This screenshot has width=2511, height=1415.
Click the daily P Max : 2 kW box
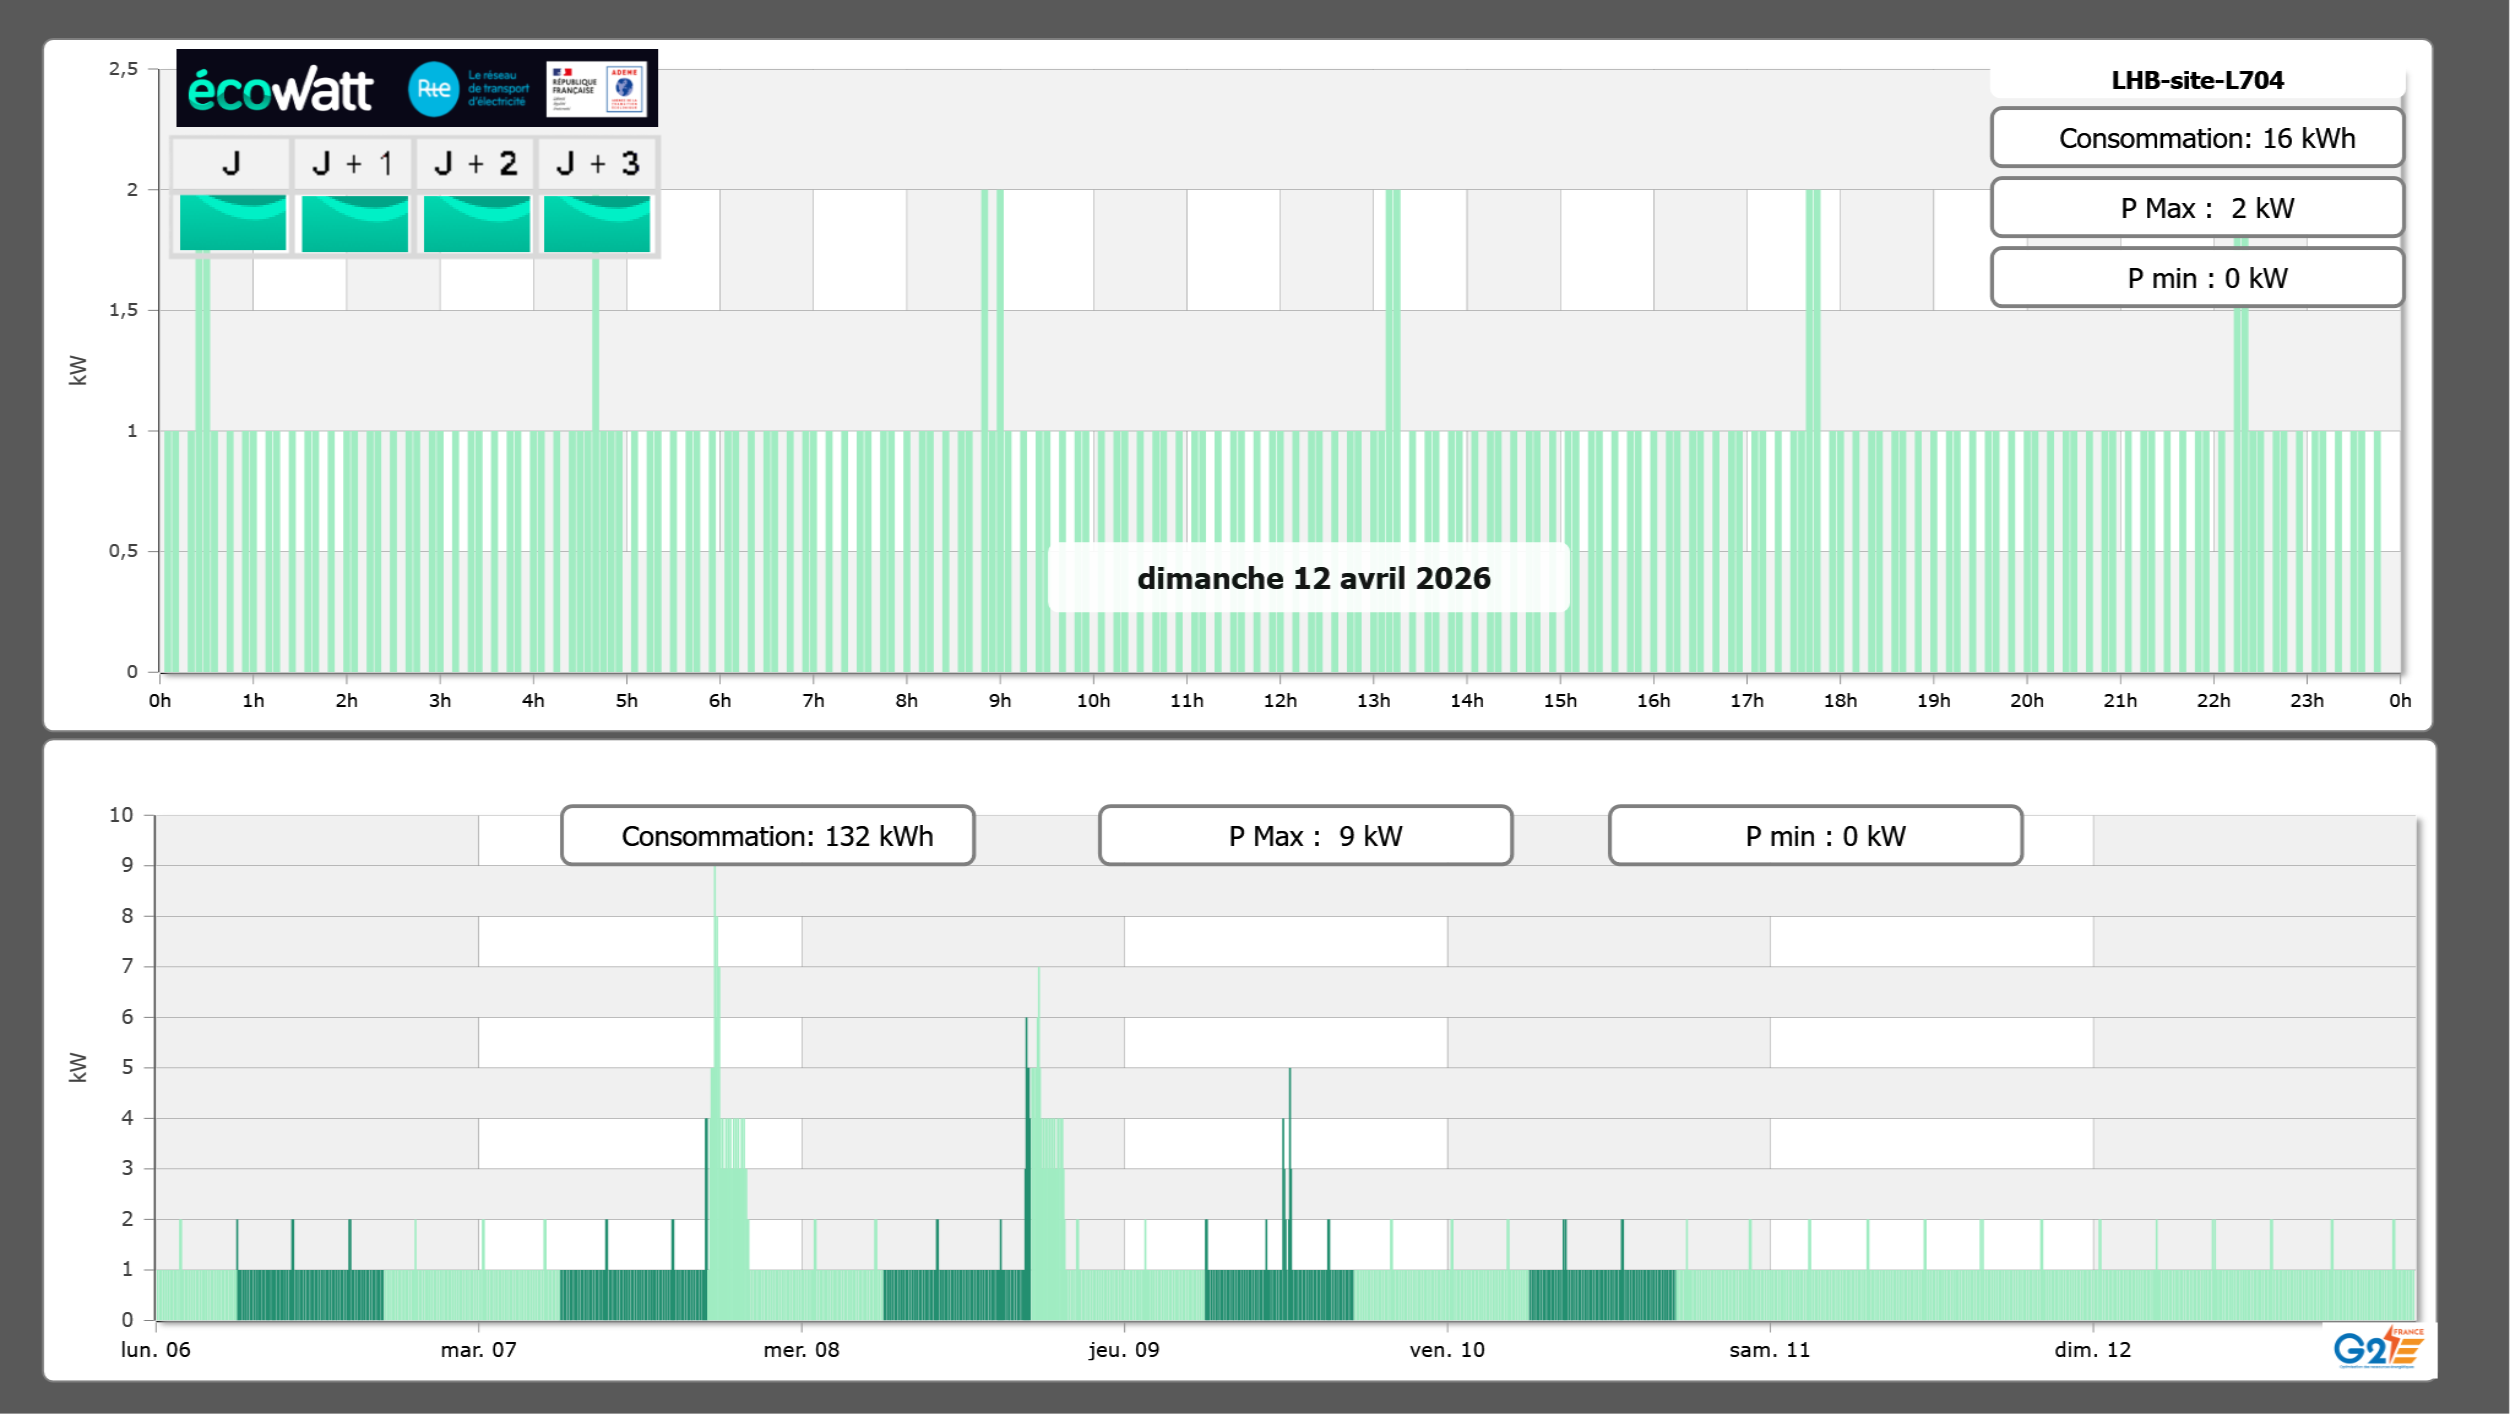2196,208
